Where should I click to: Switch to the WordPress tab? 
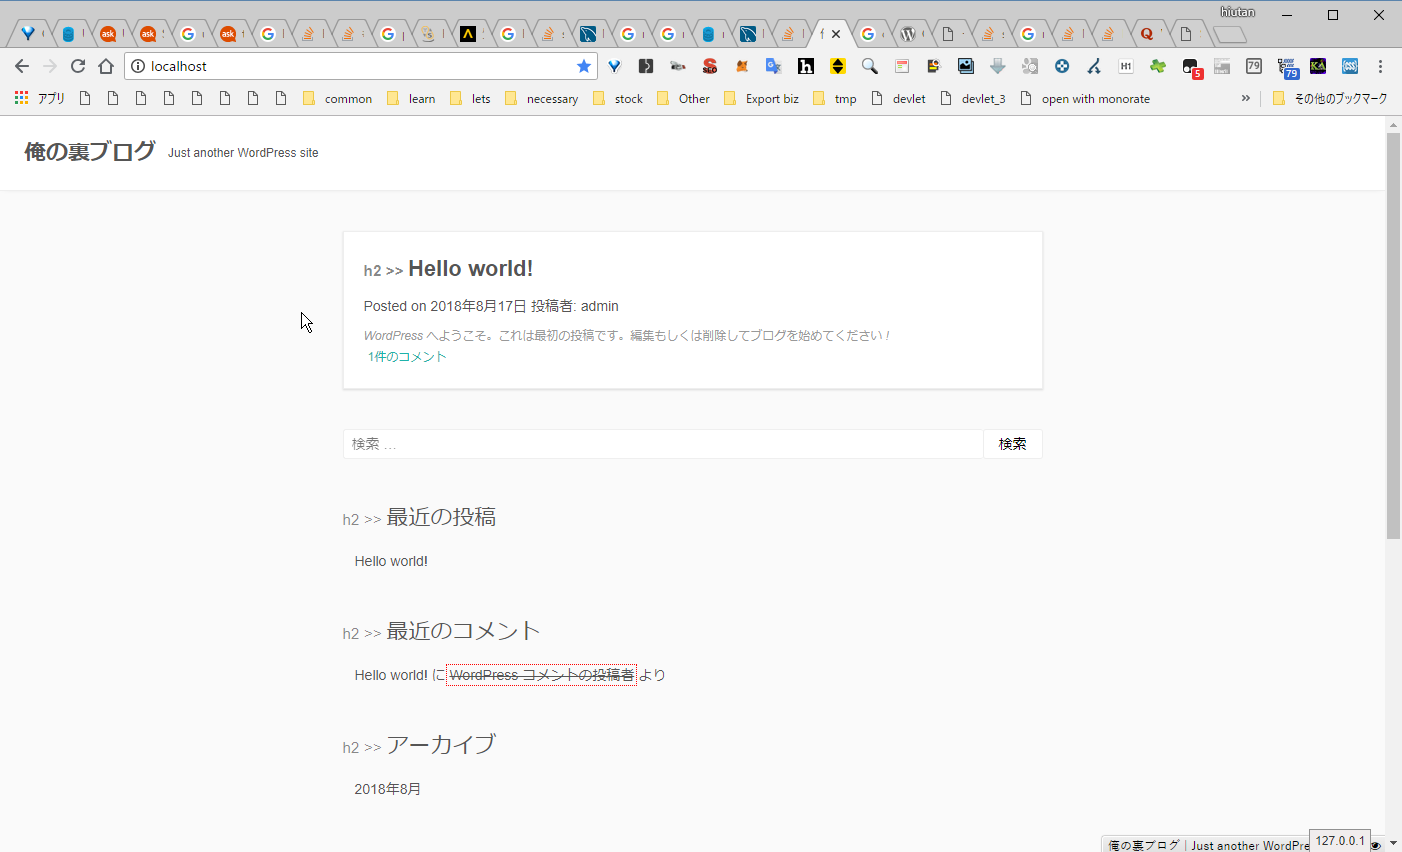(x=909, y=33)
